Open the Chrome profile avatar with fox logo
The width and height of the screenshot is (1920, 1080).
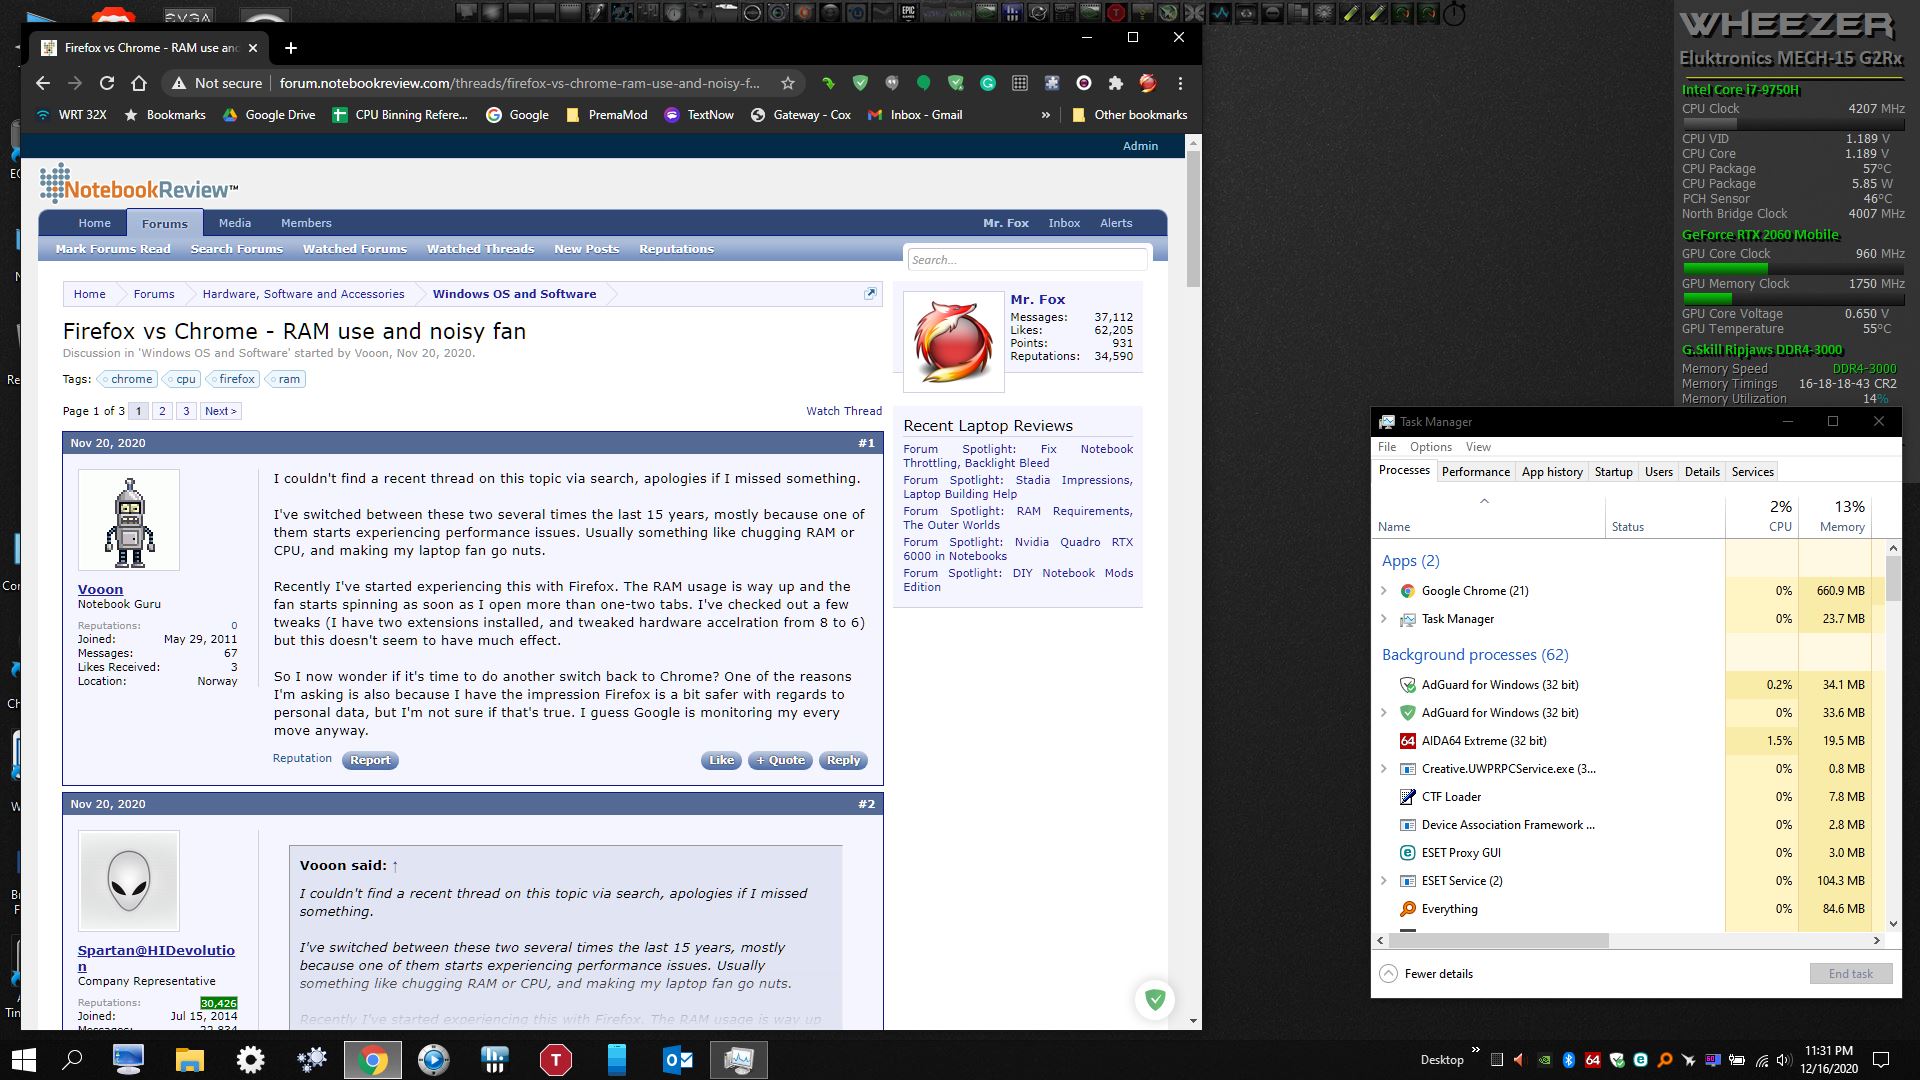pyautogui.click(x=1148, y=83)
